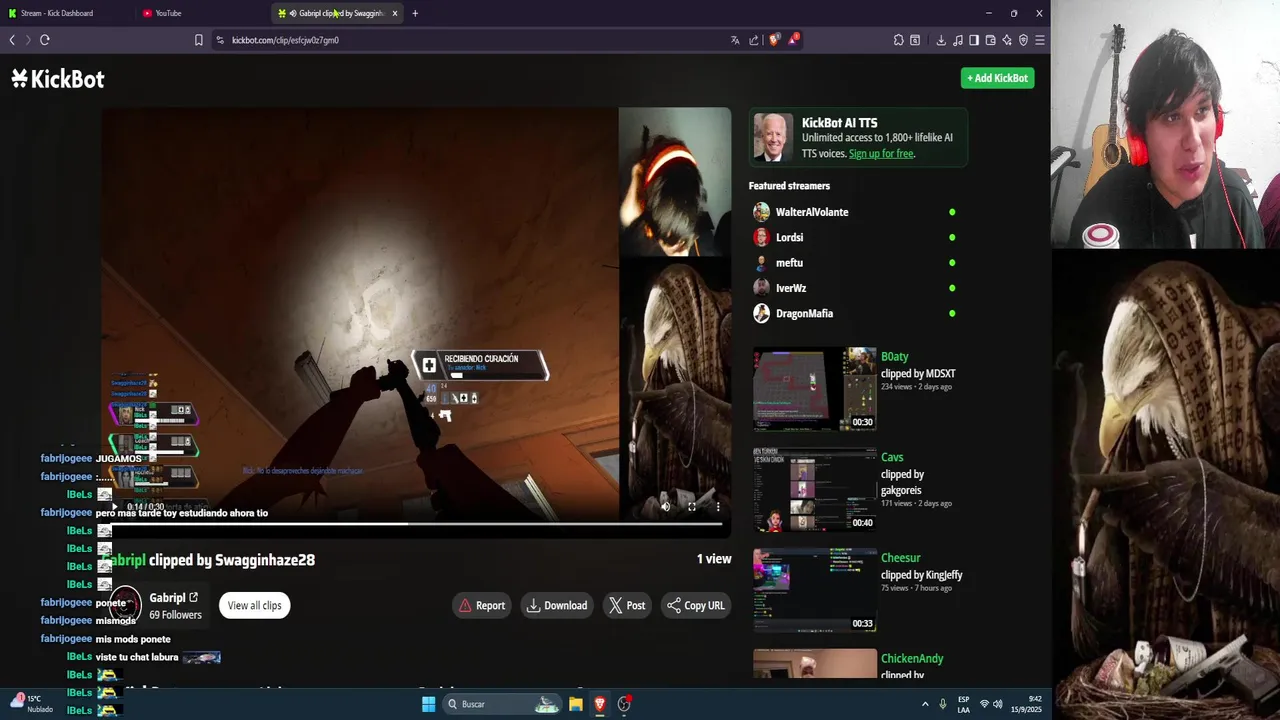
Task: Click the Cheesur clip title text
Action: [900, 558]
